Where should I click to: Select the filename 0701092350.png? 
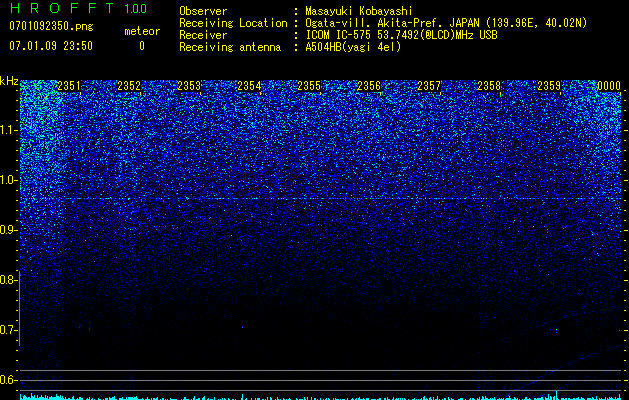[51, 26]
